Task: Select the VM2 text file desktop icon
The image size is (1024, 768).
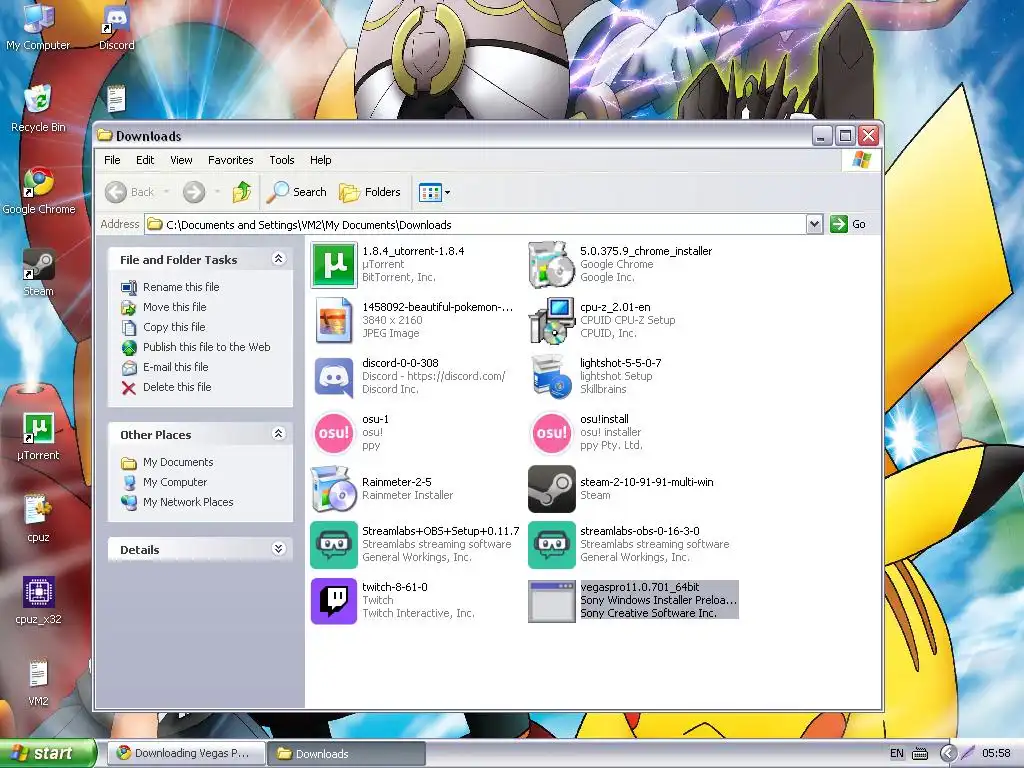Action: click(x=38, y=683)
